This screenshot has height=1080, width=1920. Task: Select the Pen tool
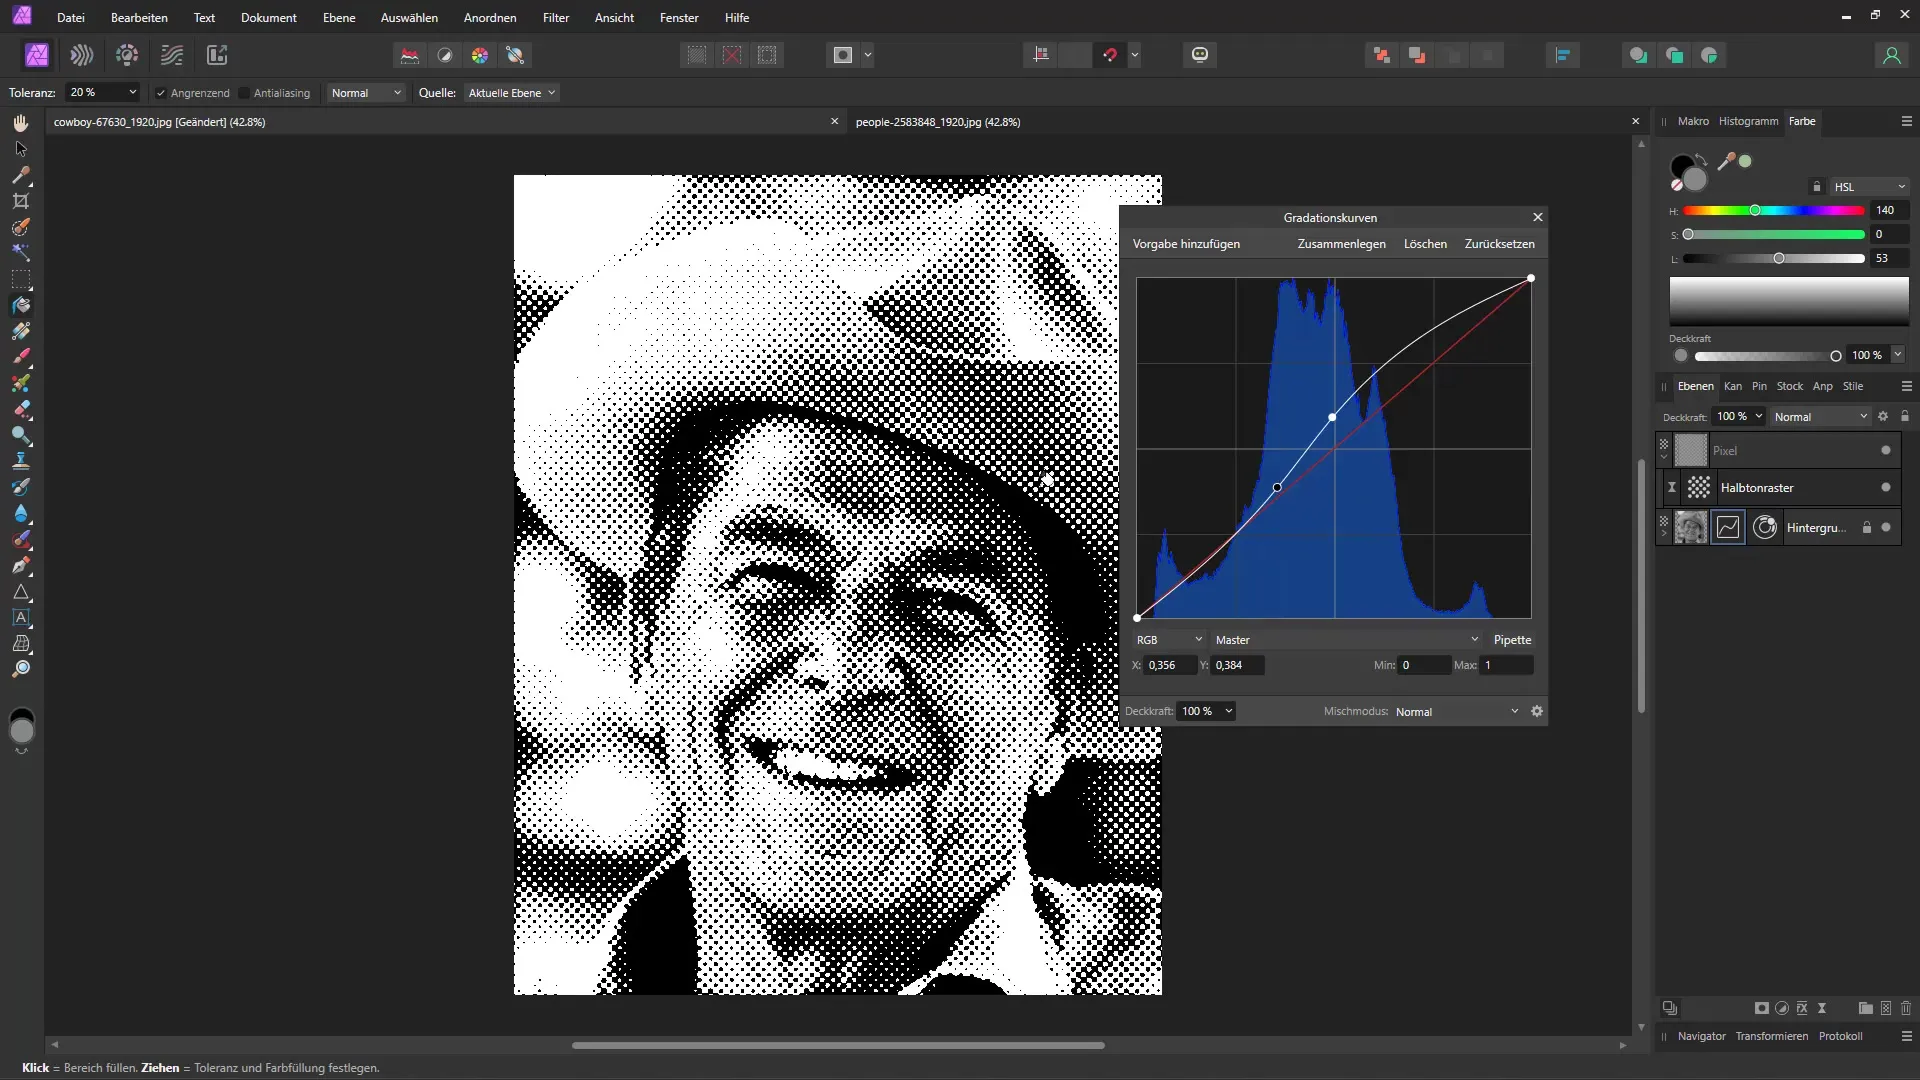pyautogui.click(x=21, y=565)
